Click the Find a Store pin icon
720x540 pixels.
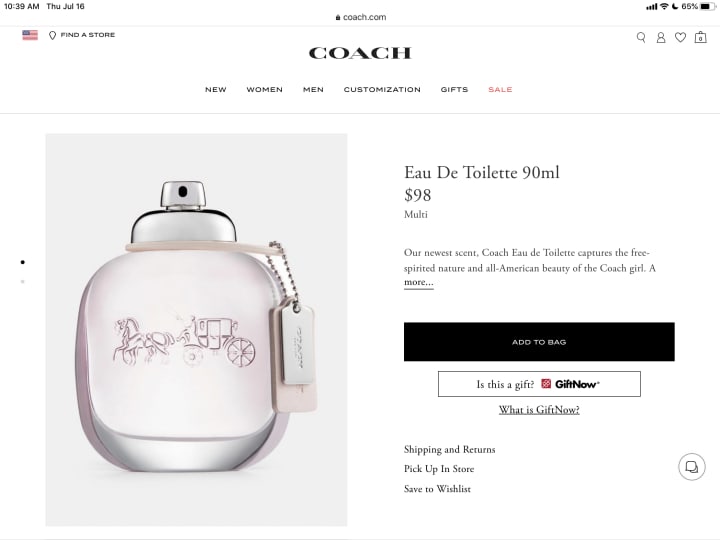(x=52, y=35)
